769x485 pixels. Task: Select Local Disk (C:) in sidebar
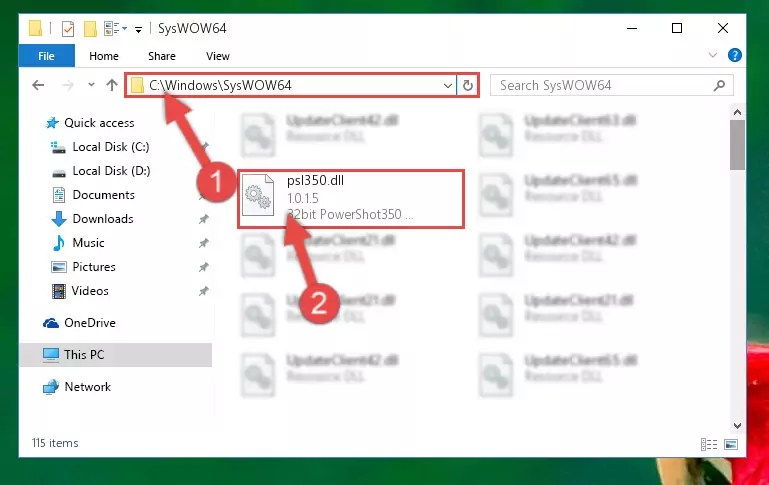pyautogui.click(x=111, y=147)
